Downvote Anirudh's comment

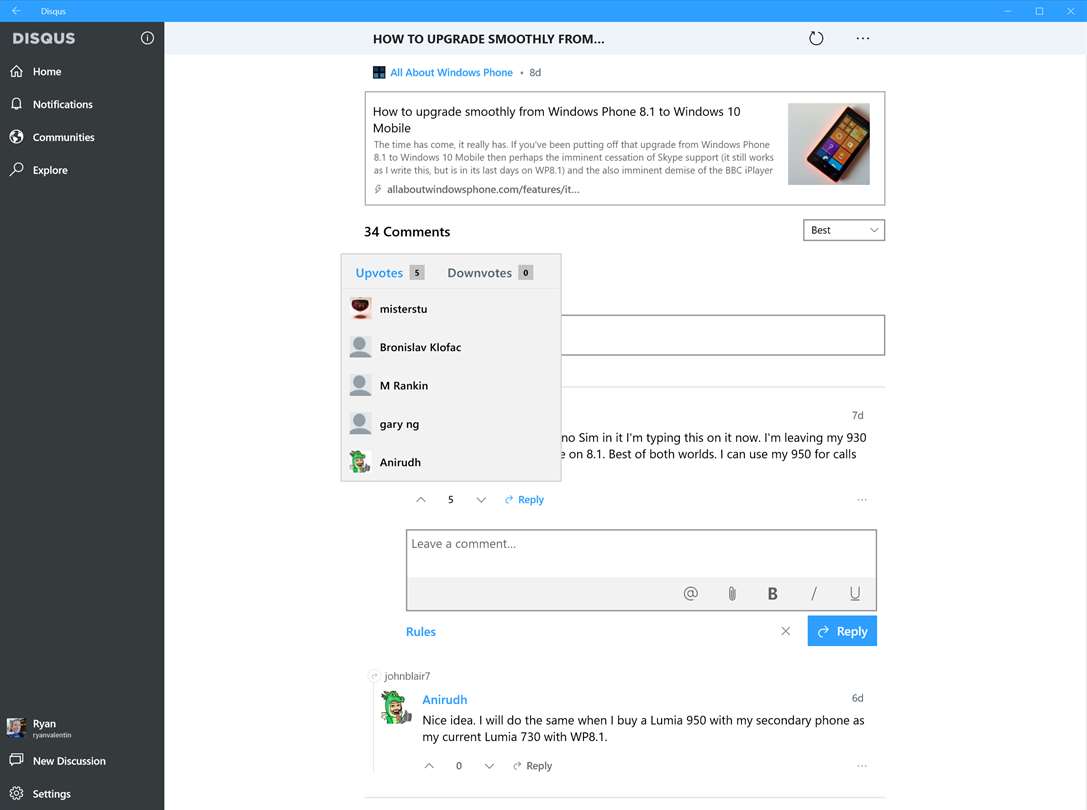tap(489, 766)
